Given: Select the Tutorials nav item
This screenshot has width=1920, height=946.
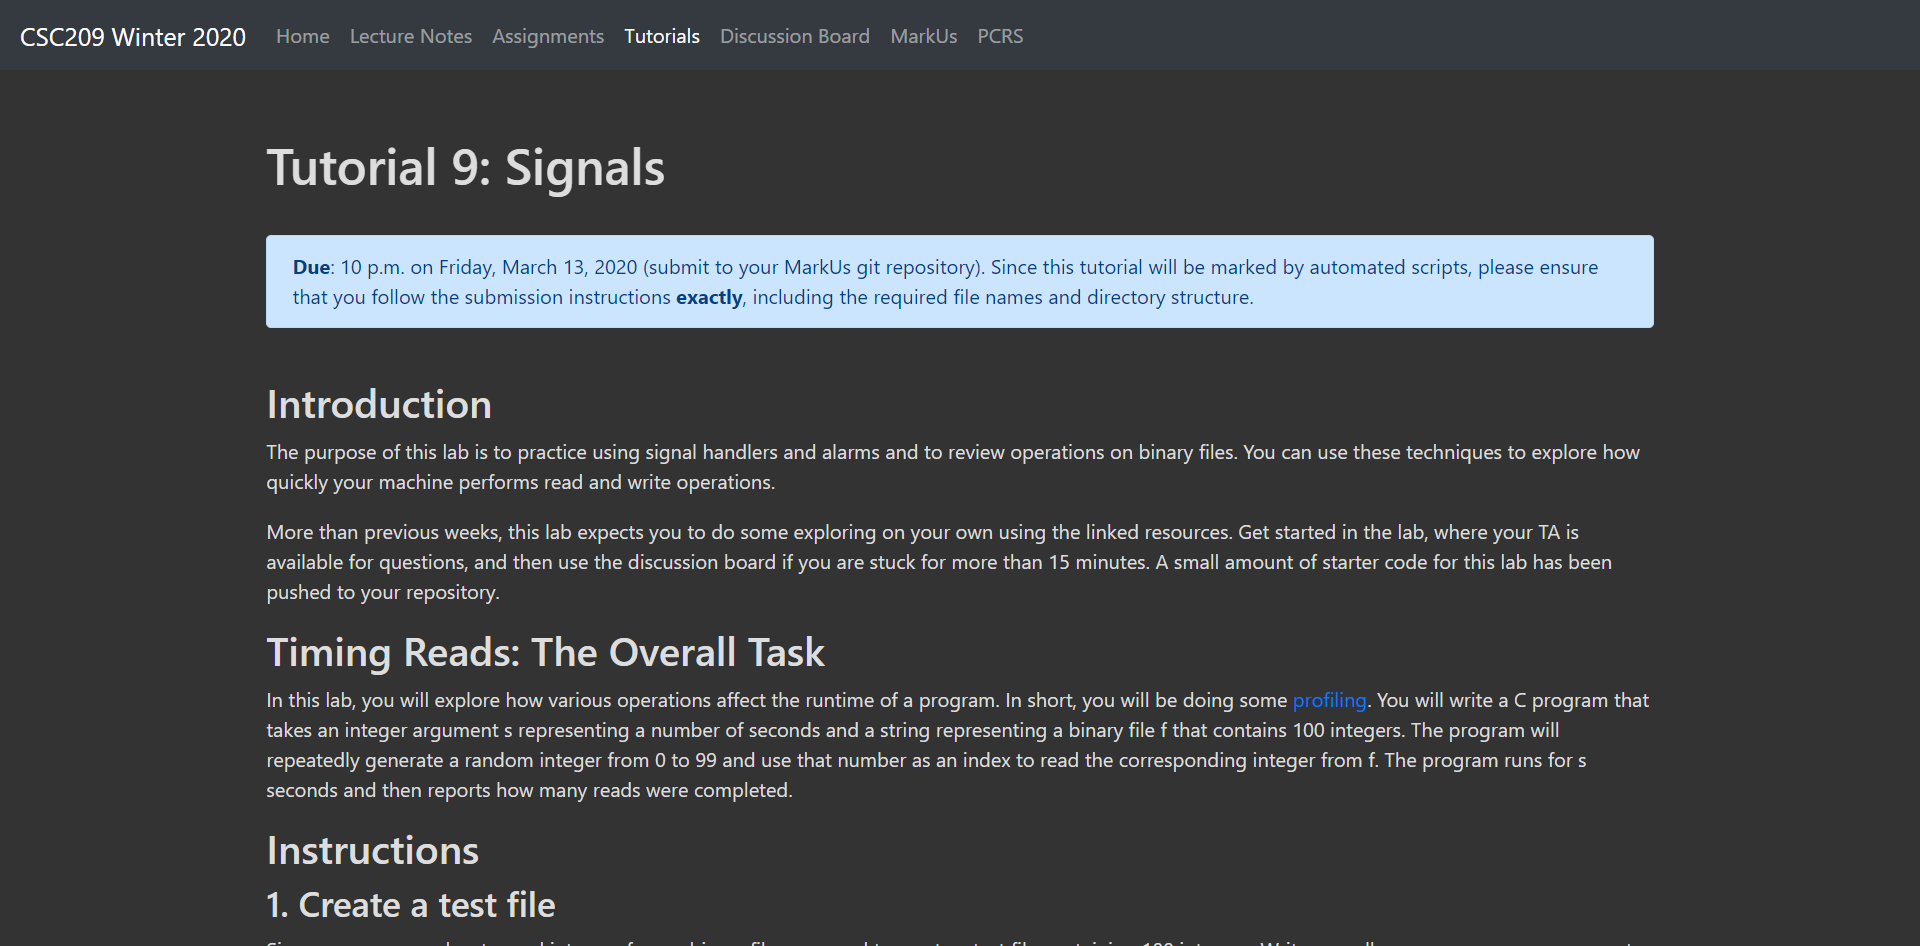Looking at the screenshot, I should pyautogui.click(x=661, y=36).
